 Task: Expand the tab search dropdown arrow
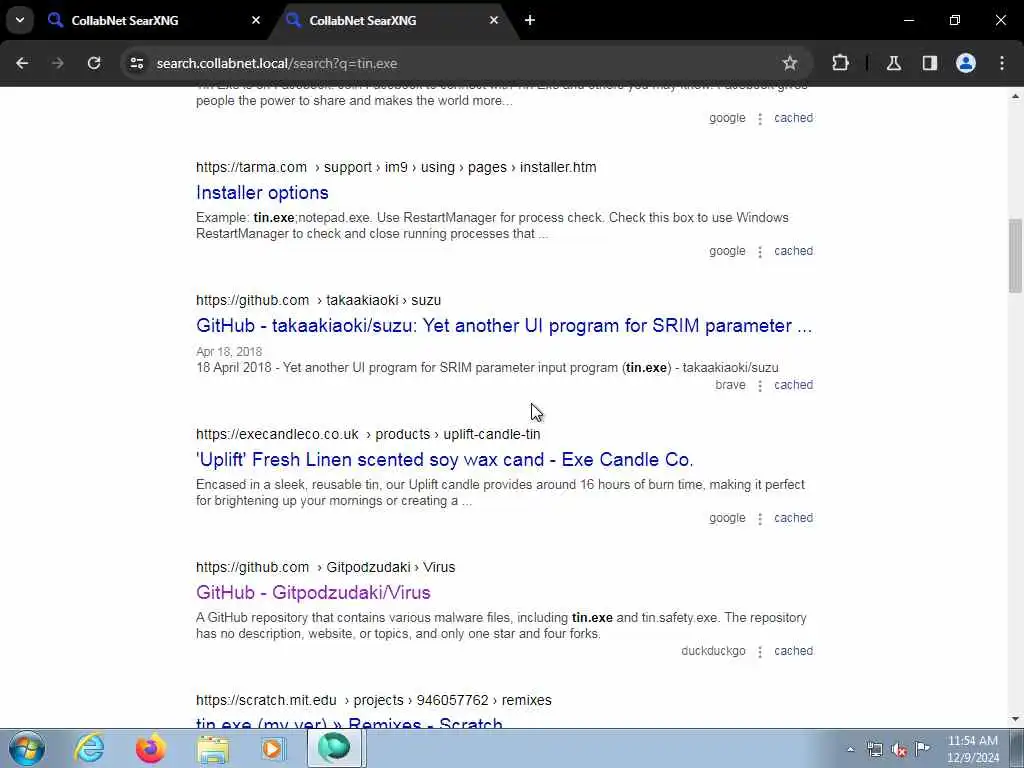[20, 20]
